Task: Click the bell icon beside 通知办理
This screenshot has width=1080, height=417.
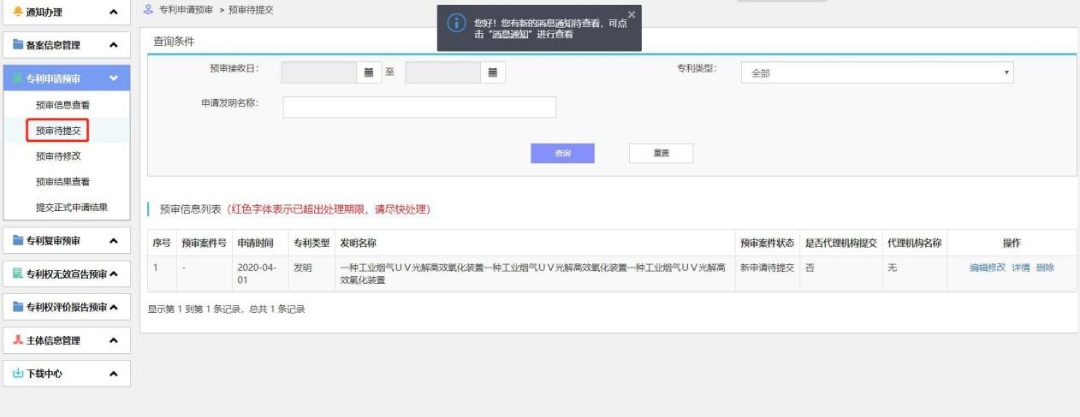Action: coord(17,11)
